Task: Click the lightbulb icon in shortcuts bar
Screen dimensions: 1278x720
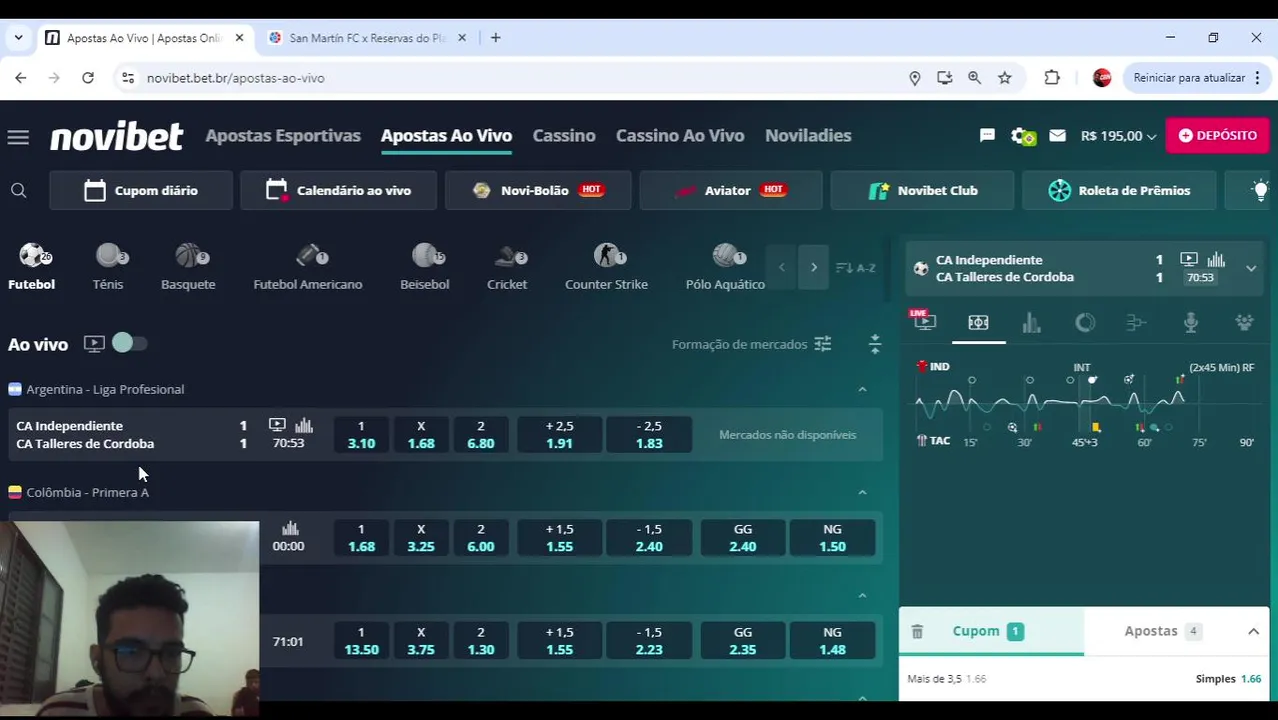Action: click(1260, 190)
